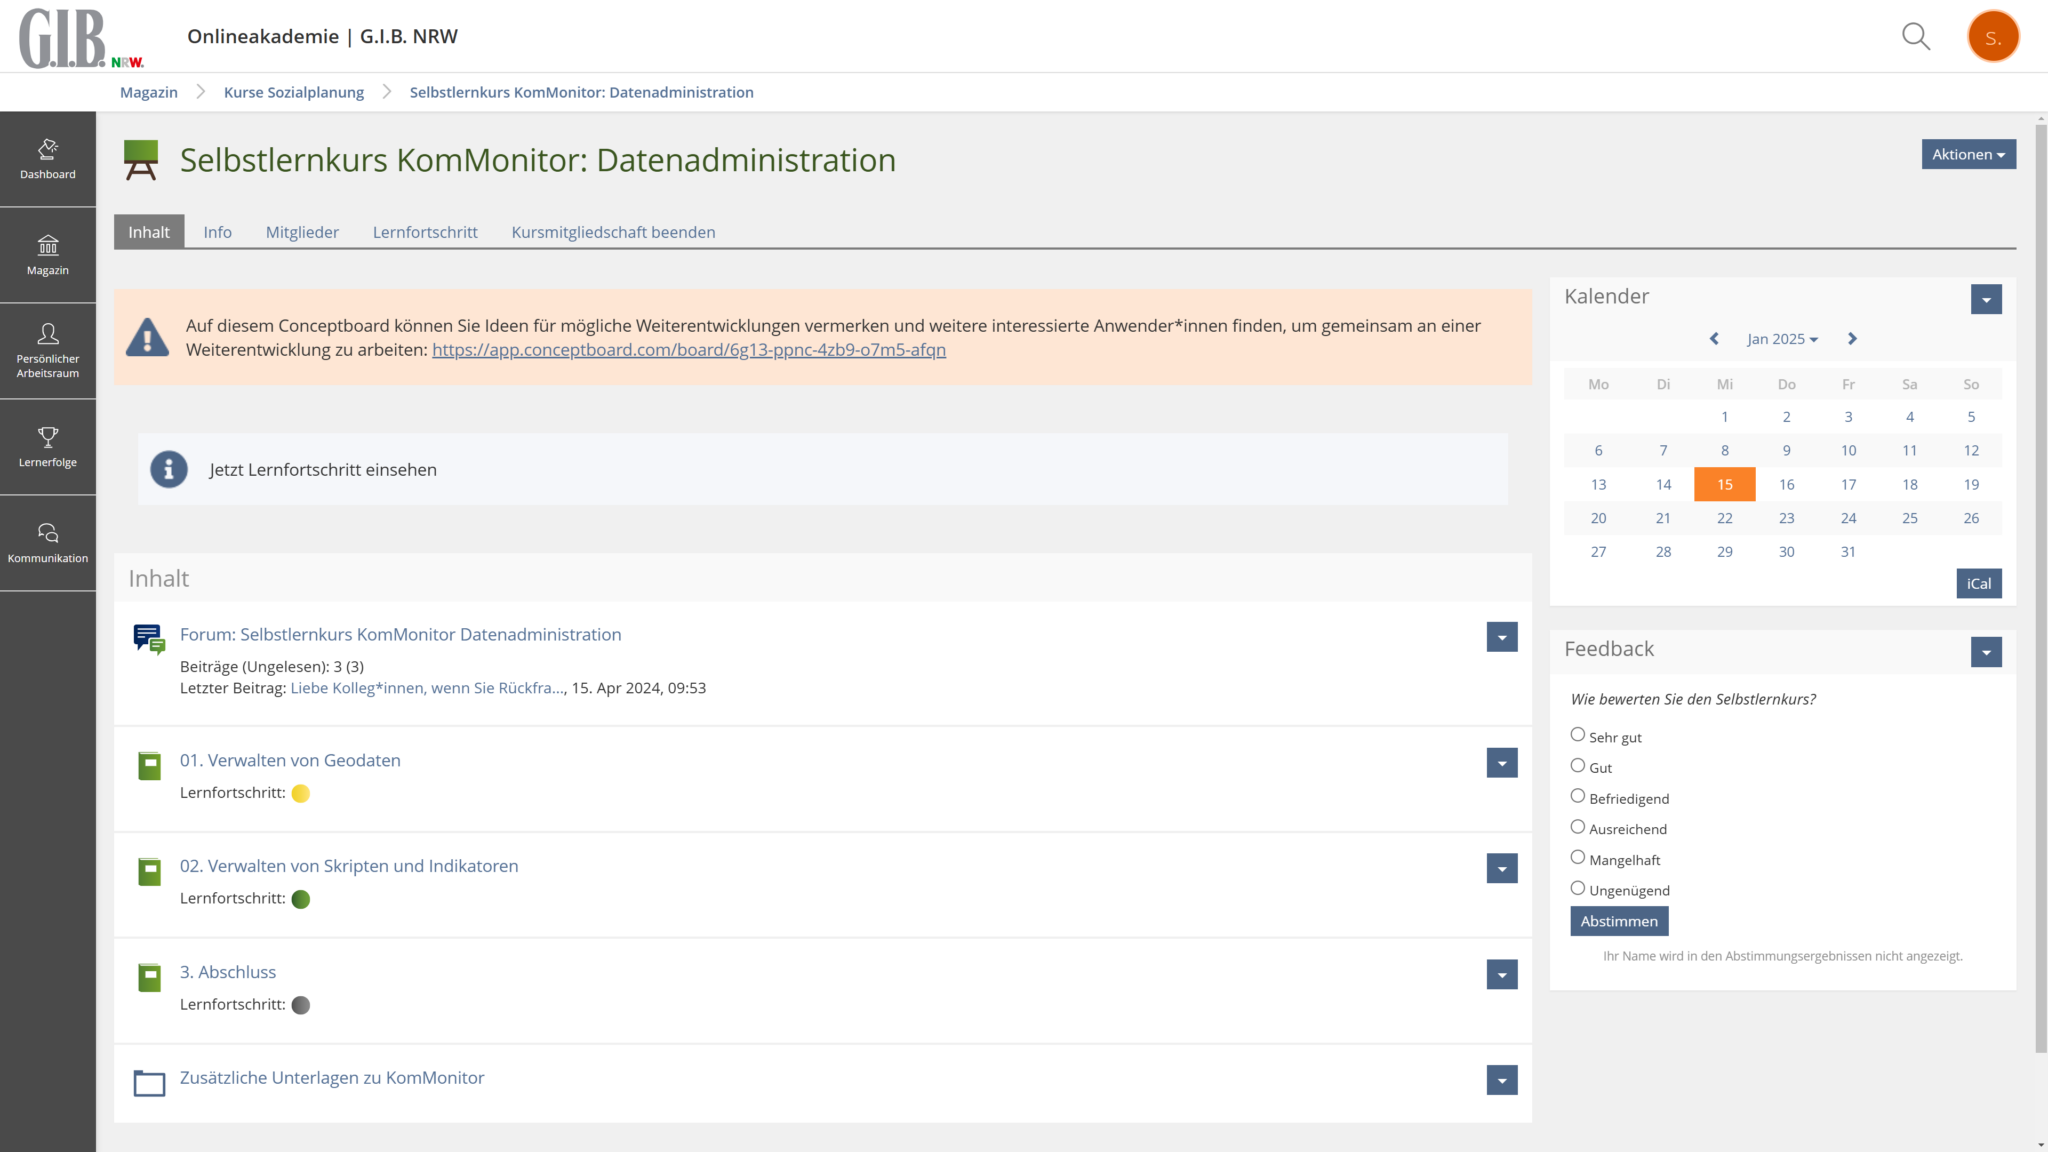Click the course blackboard icon beside title

[x=141, y=160]
